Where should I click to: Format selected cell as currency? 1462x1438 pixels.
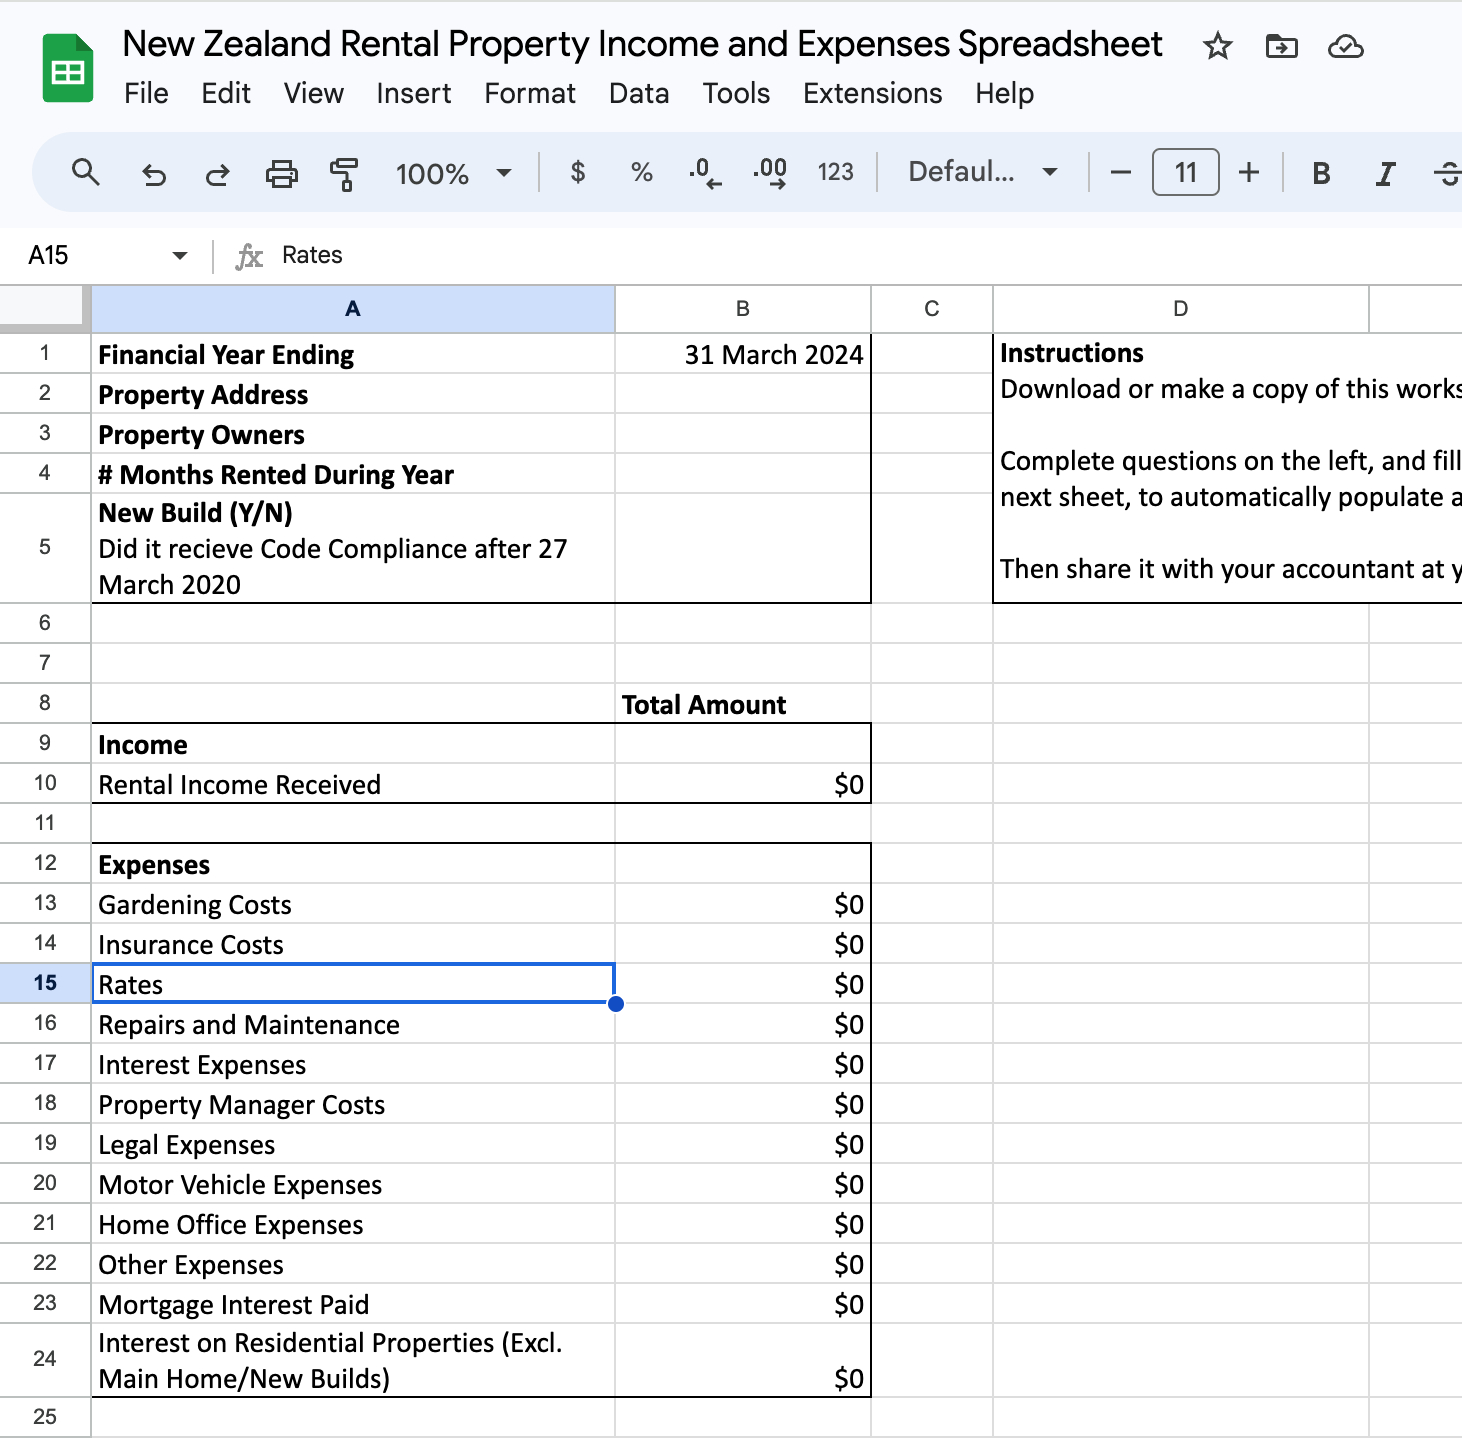pos(577,172)
